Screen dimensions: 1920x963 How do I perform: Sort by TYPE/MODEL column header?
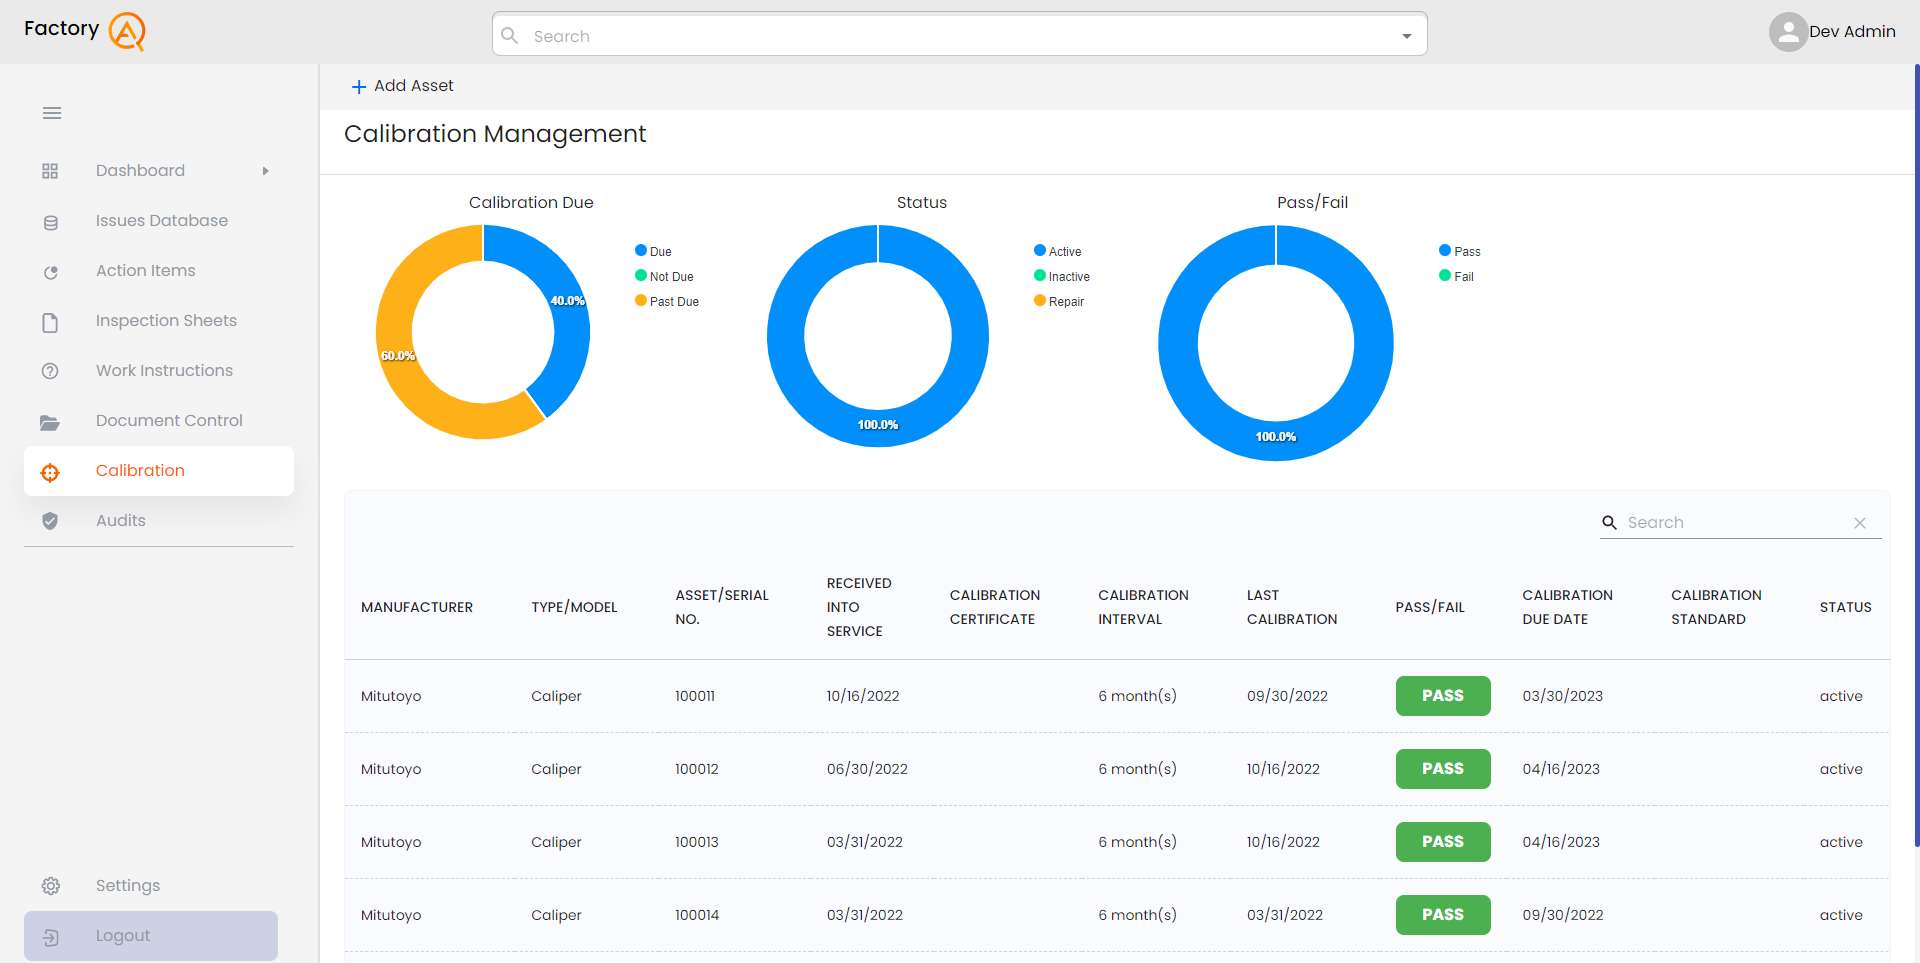point(574,607)
